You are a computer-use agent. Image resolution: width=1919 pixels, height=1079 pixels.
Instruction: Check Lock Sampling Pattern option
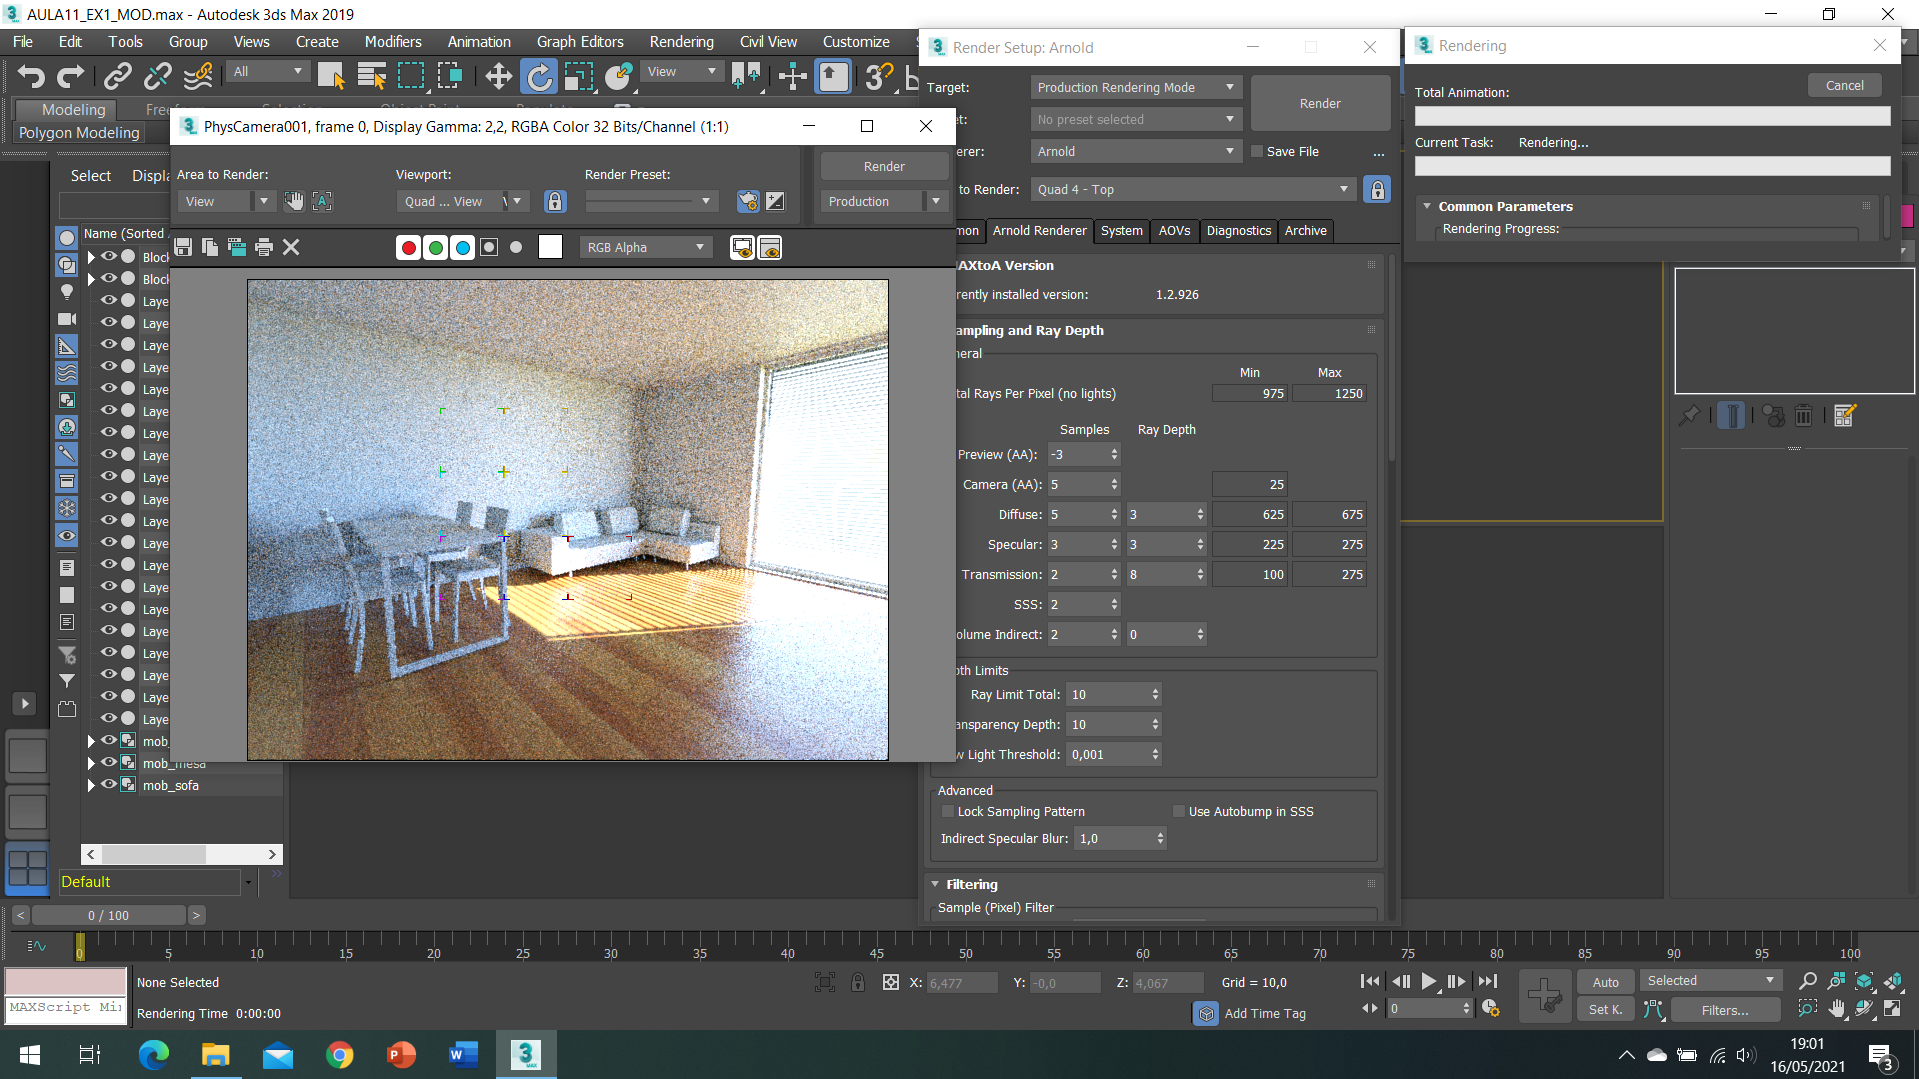point(947,811)
